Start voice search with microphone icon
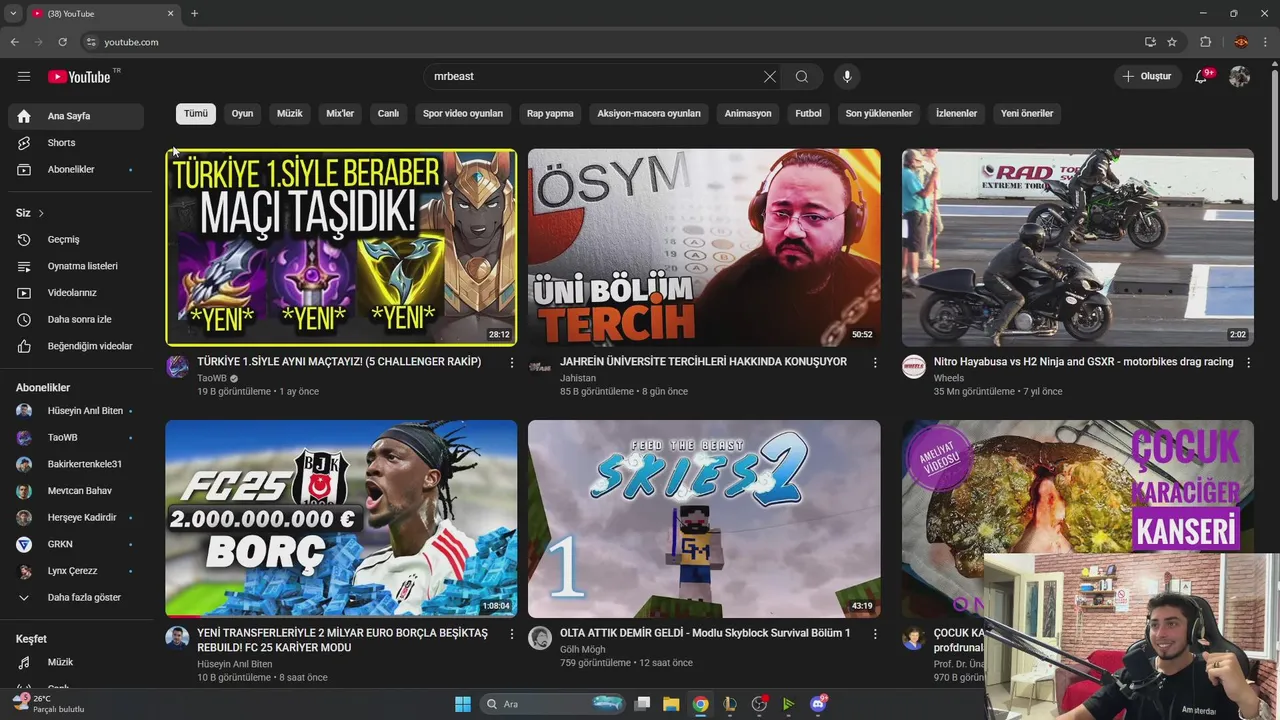 pos(847,77)
